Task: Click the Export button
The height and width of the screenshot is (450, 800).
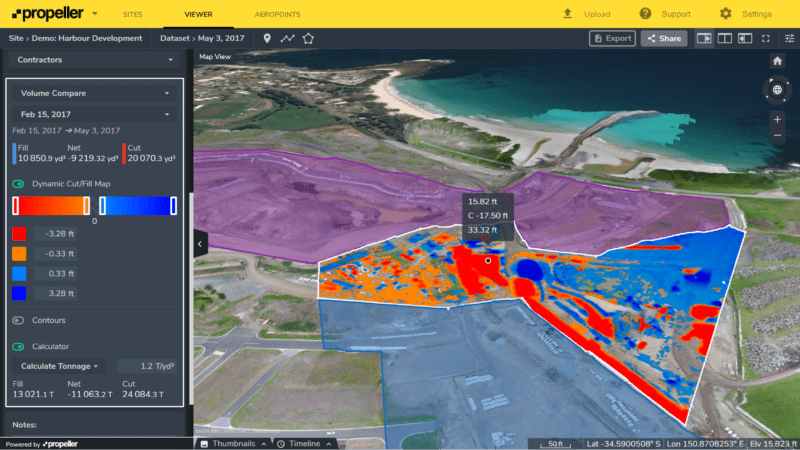Action: pos(612,38)
